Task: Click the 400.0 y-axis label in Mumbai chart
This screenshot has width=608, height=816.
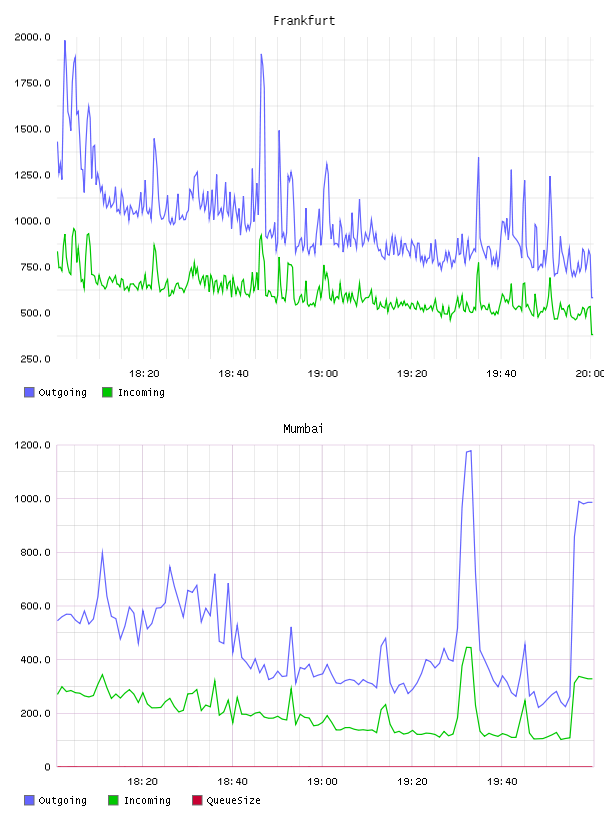Action: [x=35, y=659]
